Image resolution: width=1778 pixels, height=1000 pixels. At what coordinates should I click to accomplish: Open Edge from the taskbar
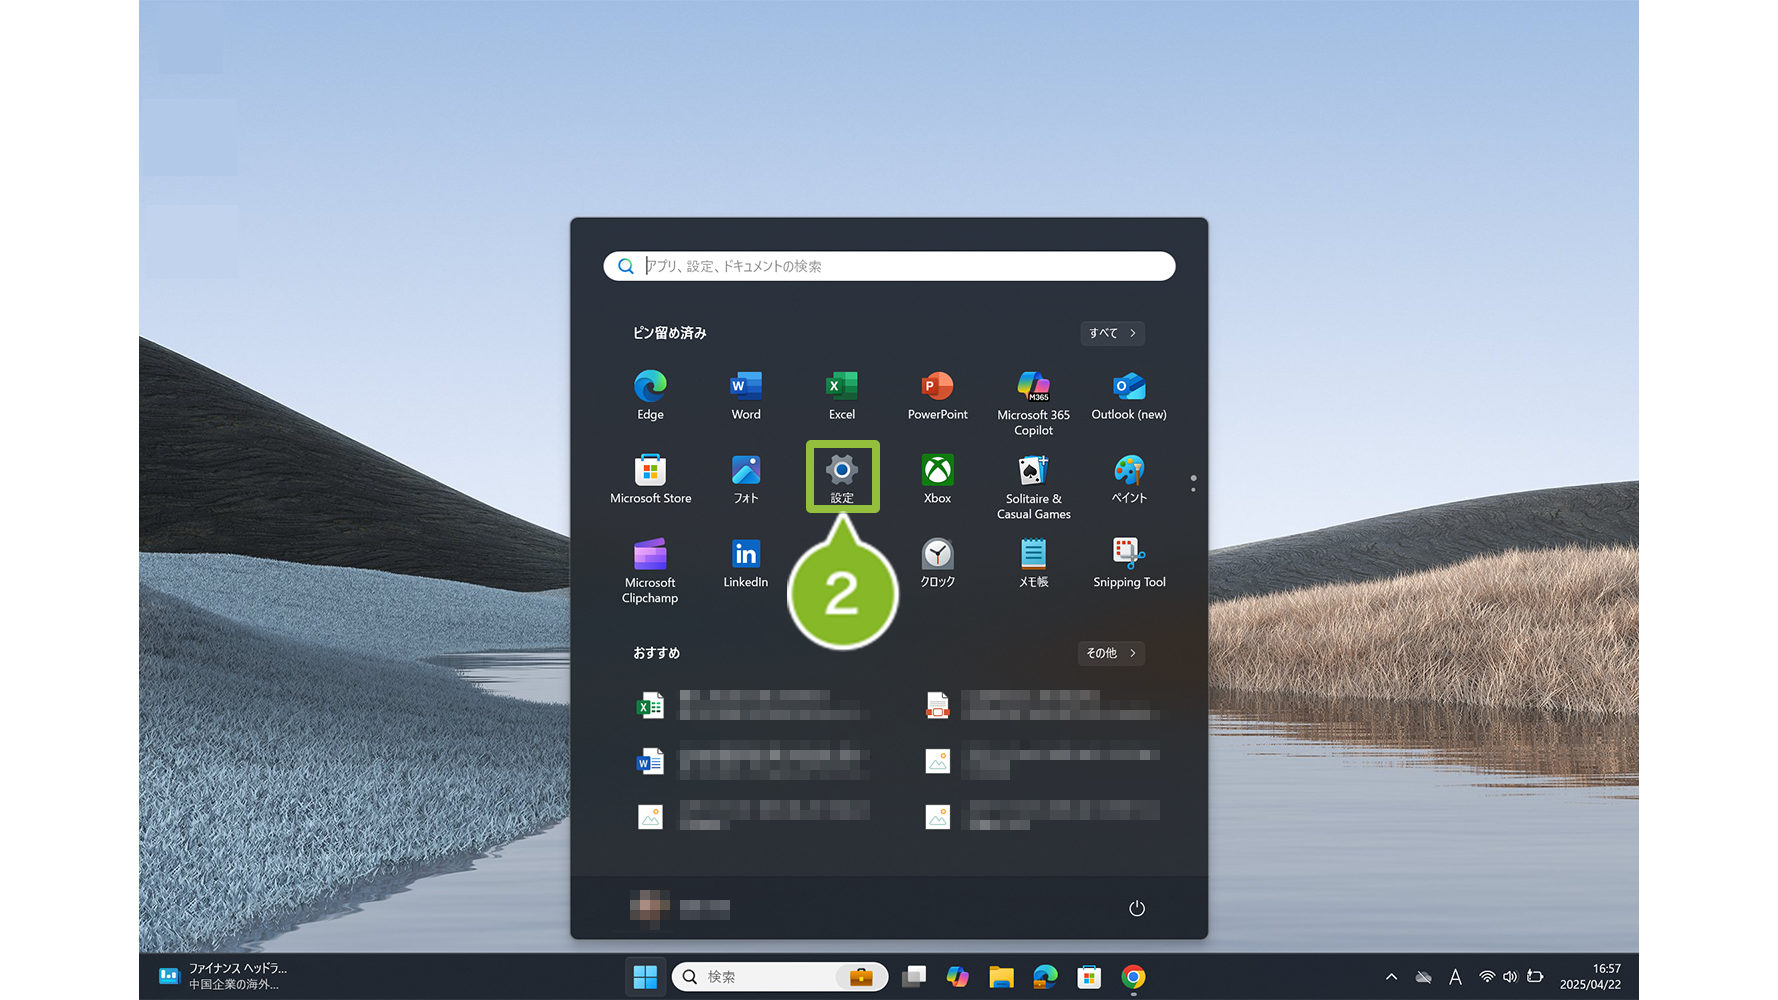tap(1045, 977)
